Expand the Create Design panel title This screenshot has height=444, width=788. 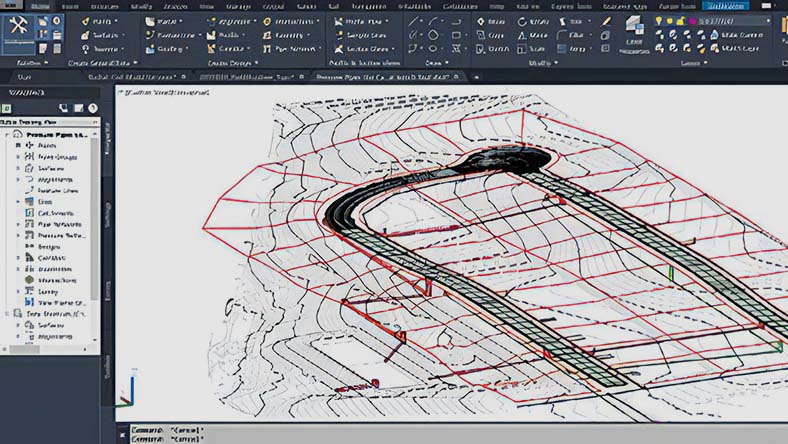(x=233, y=63)
